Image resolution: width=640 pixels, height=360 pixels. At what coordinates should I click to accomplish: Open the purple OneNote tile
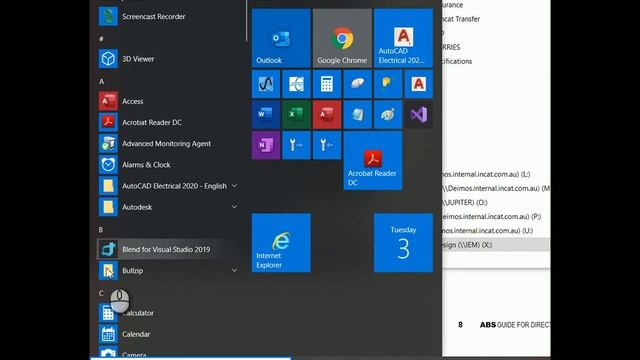[x=266, y=145]
